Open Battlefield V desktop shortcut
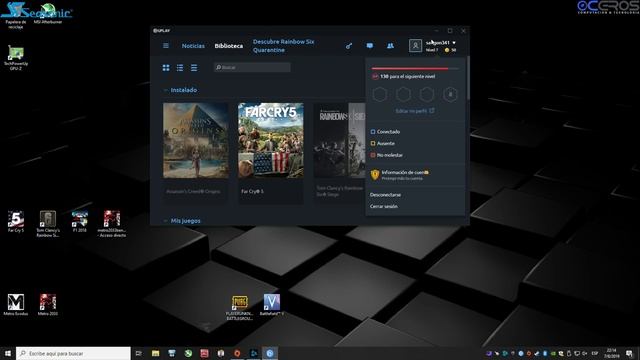This screenshot has height=360, width=640. (271, 305)
